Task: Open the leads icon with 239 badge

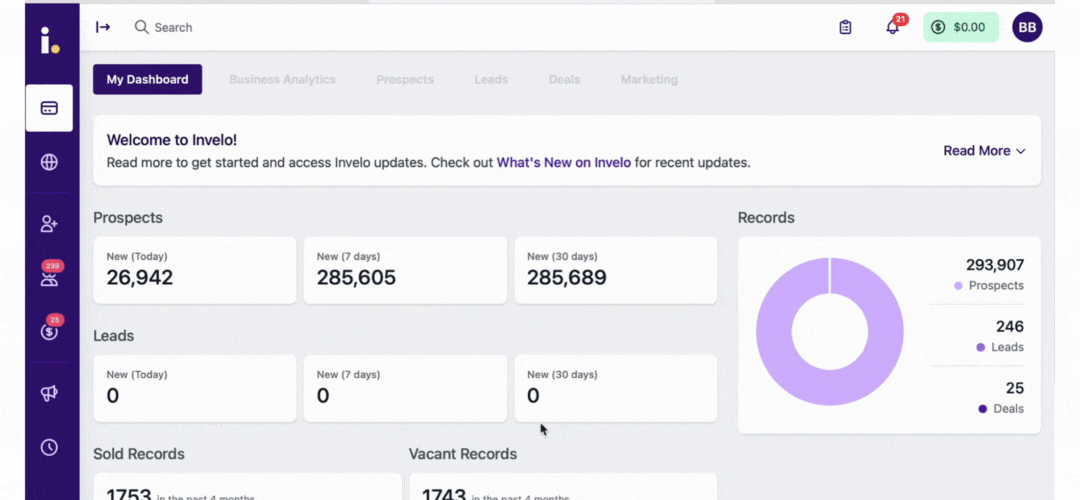Action: (50, 275)
